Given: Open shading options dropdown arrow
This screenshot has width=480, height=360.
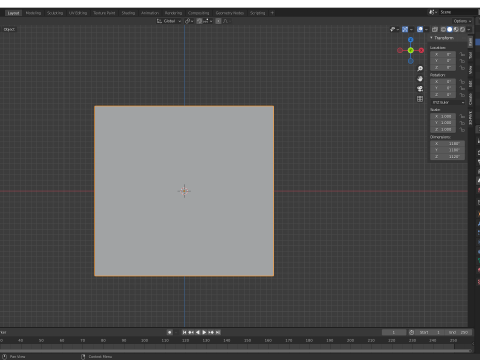Looking at the screenshot, I should tap(469, 29).
